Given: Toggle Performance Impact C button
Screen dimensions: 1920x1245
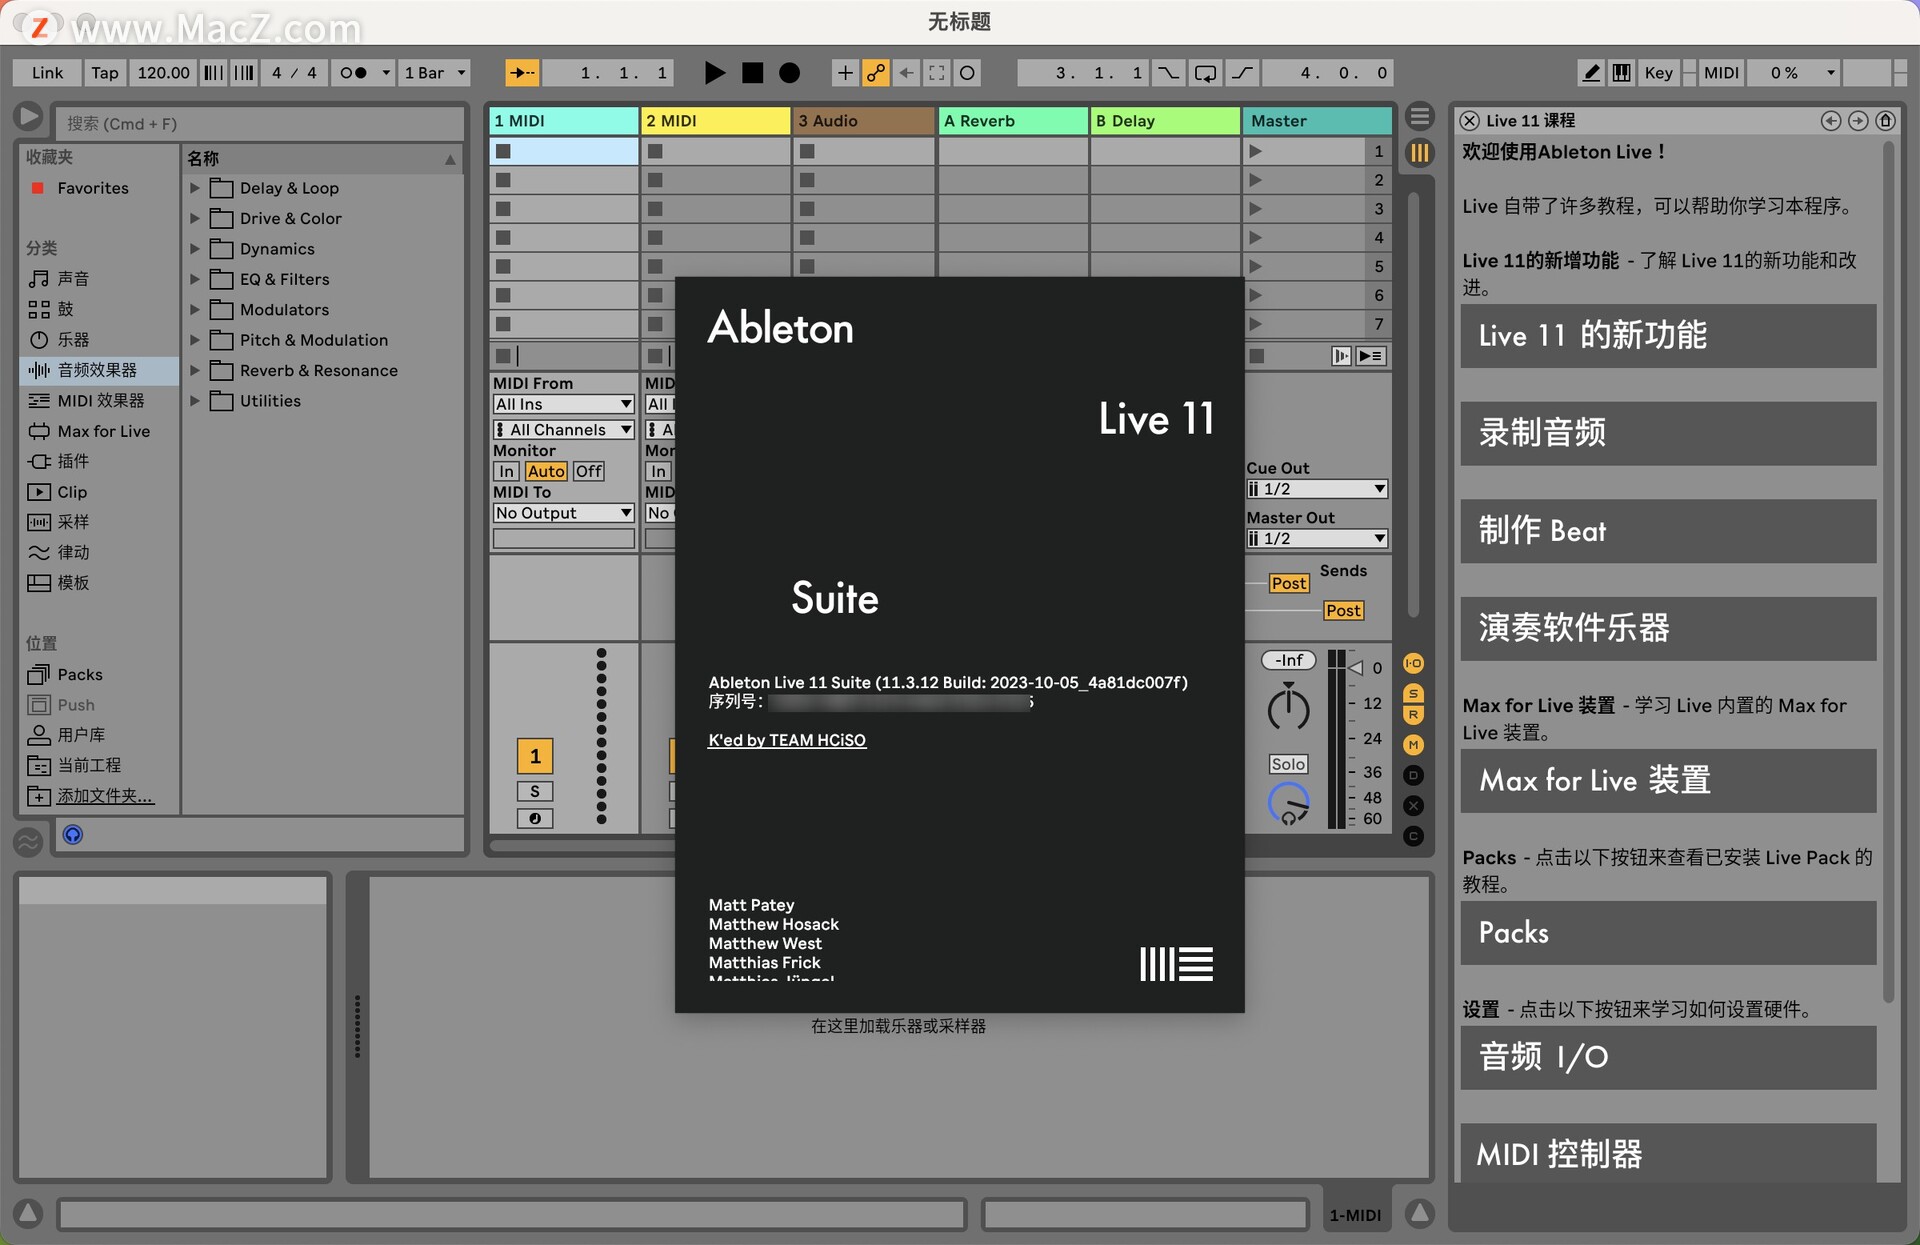Looking at the screenshot, I should (x=1413, y=836).
